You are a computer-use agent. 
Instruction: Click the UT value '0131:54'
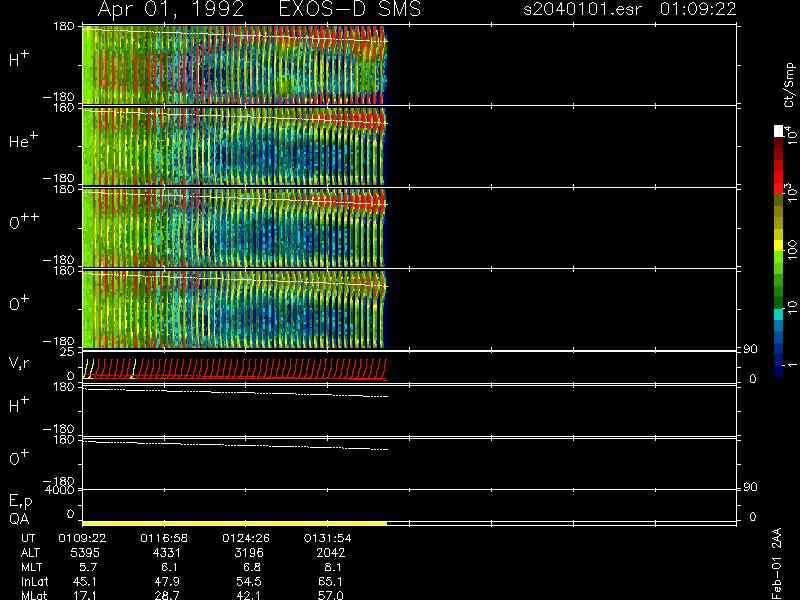coord(328,538)
